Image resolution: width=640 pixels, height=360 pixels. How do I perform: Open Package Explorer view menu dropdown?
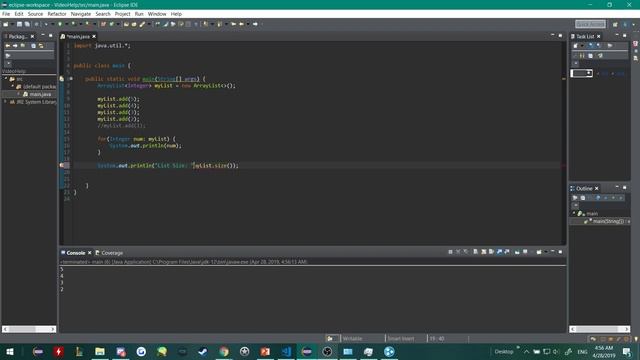click(9, 64)
